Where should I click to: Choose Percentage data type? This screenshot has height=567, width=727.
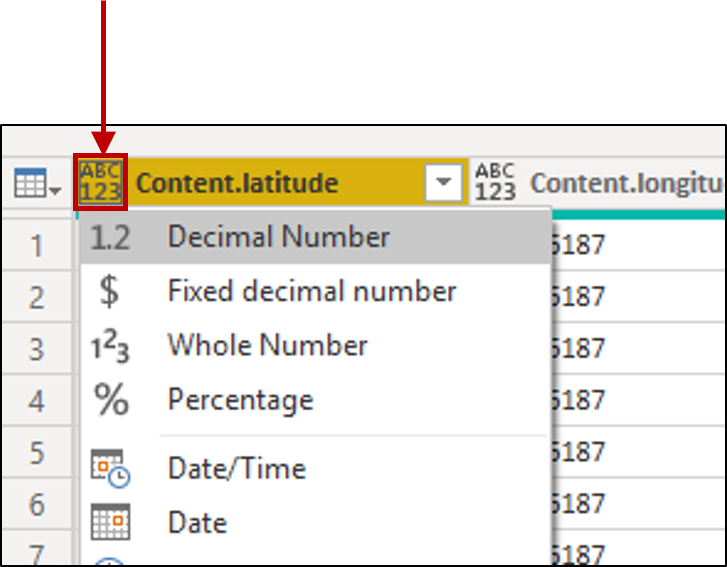(x=315, y=400)
